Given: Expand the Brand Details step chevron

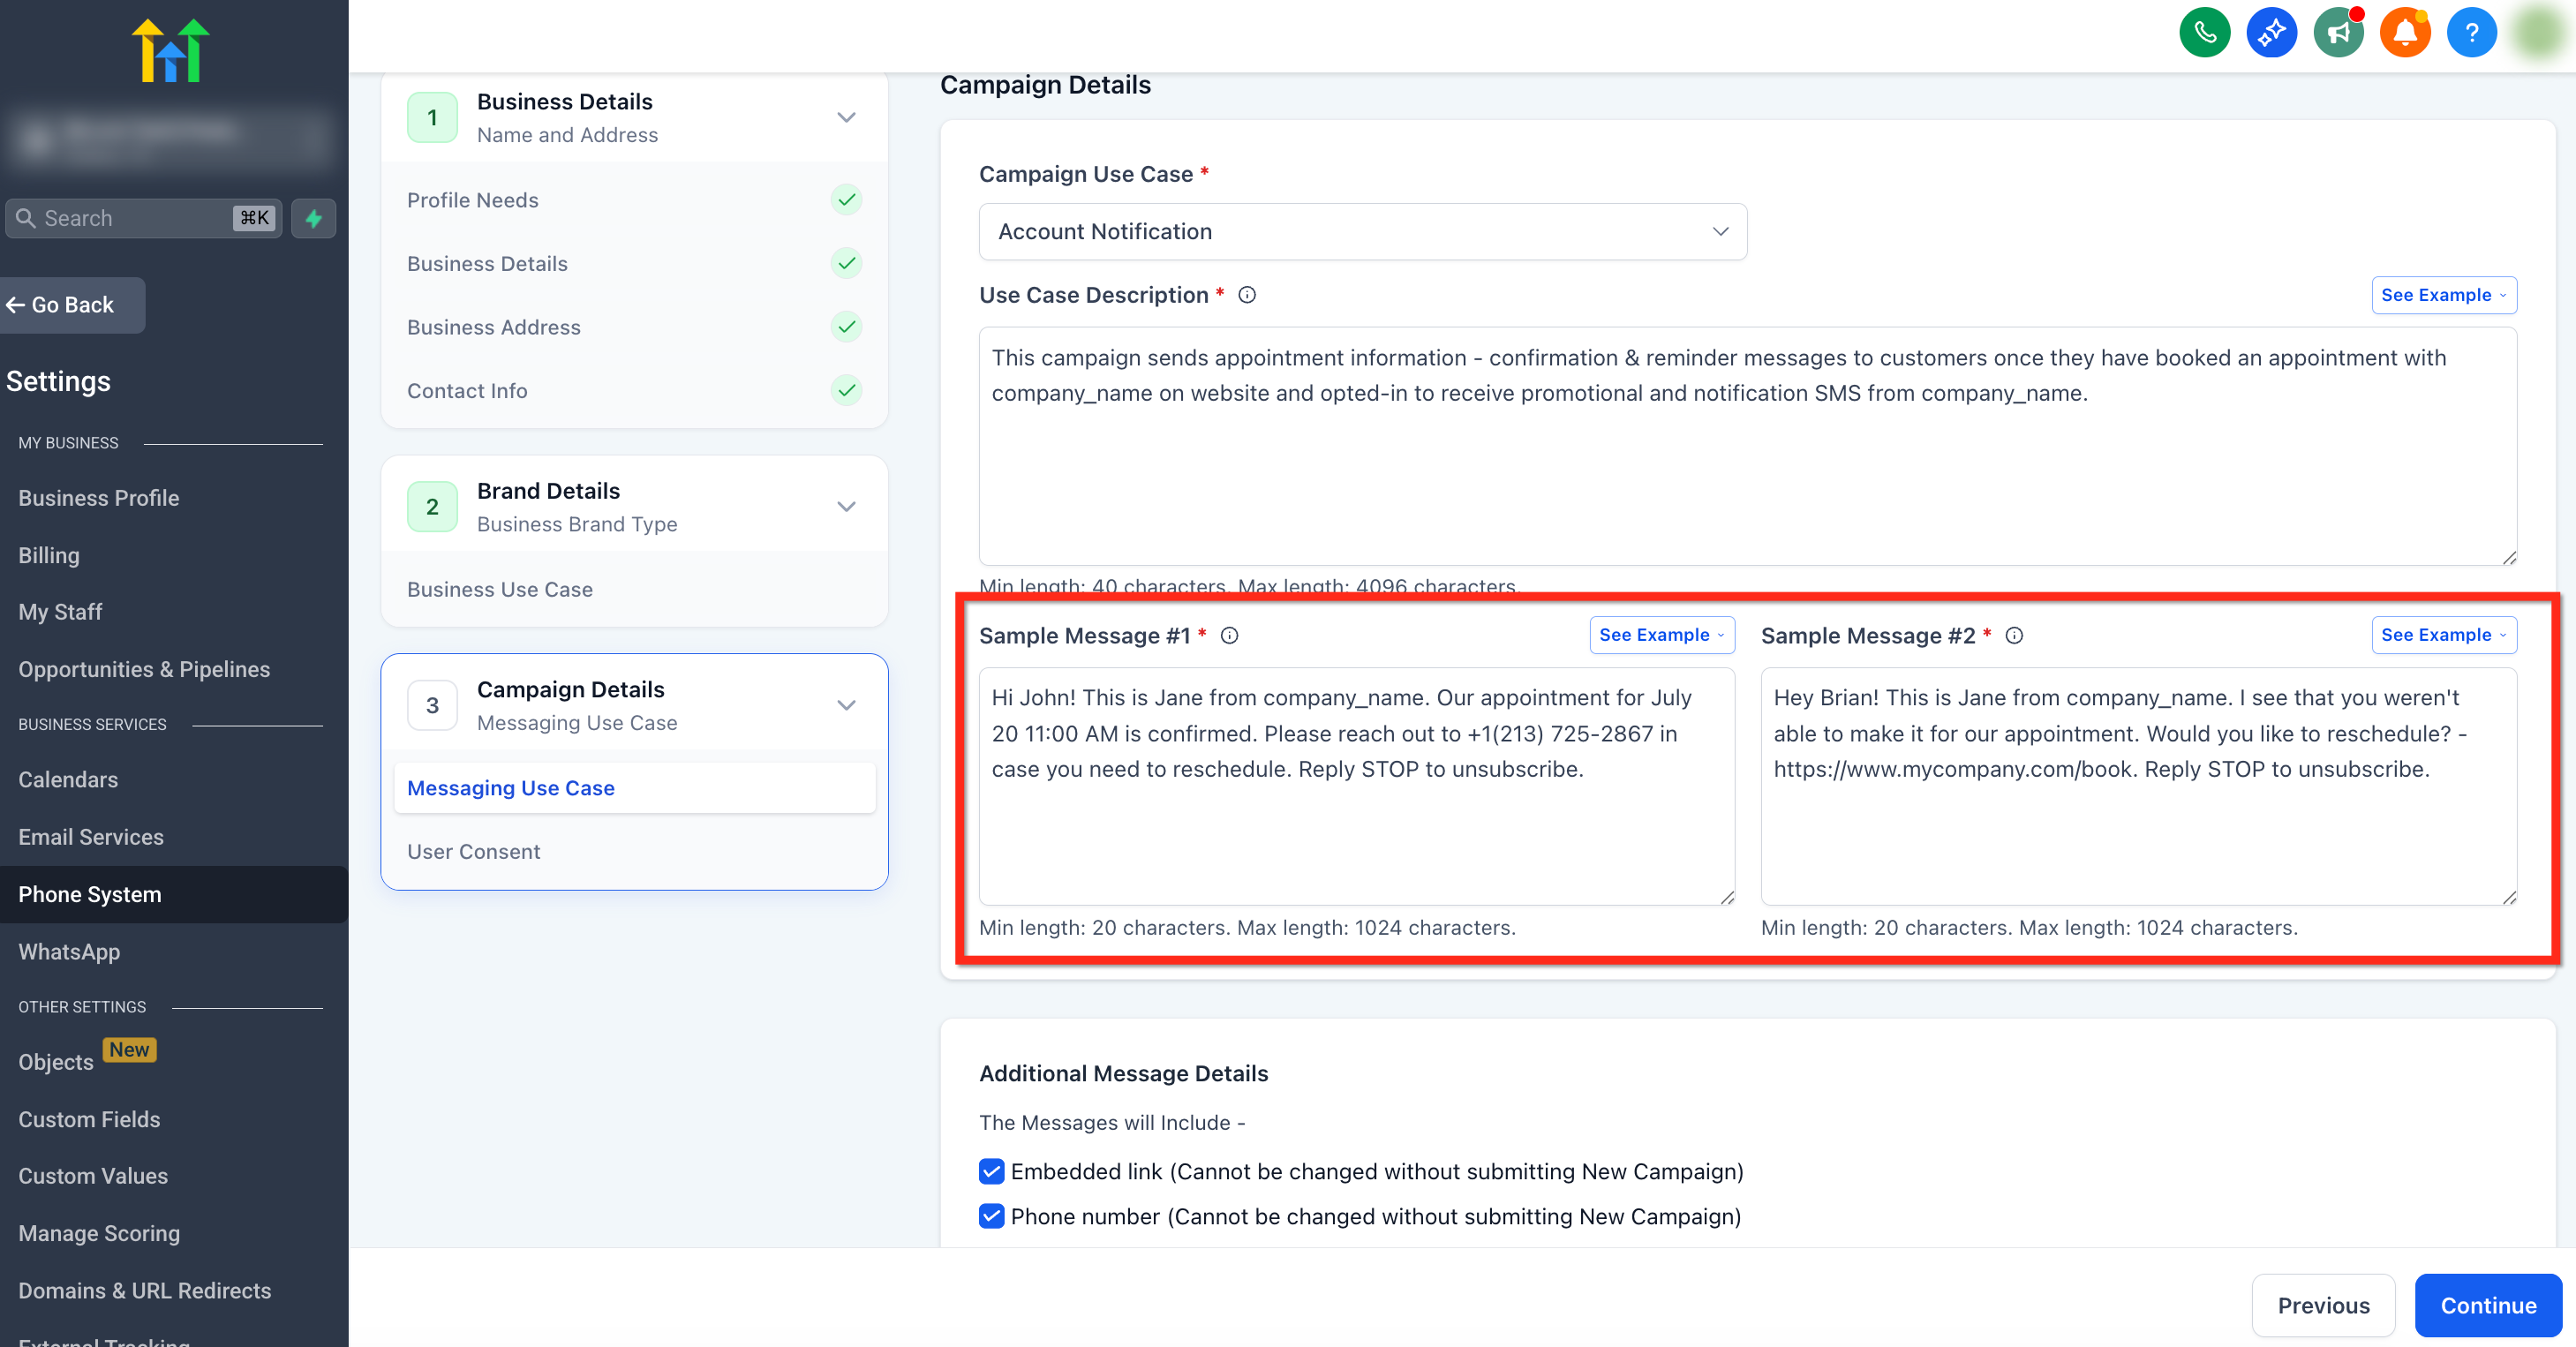Looking at the screenshot, I should 846,507.
